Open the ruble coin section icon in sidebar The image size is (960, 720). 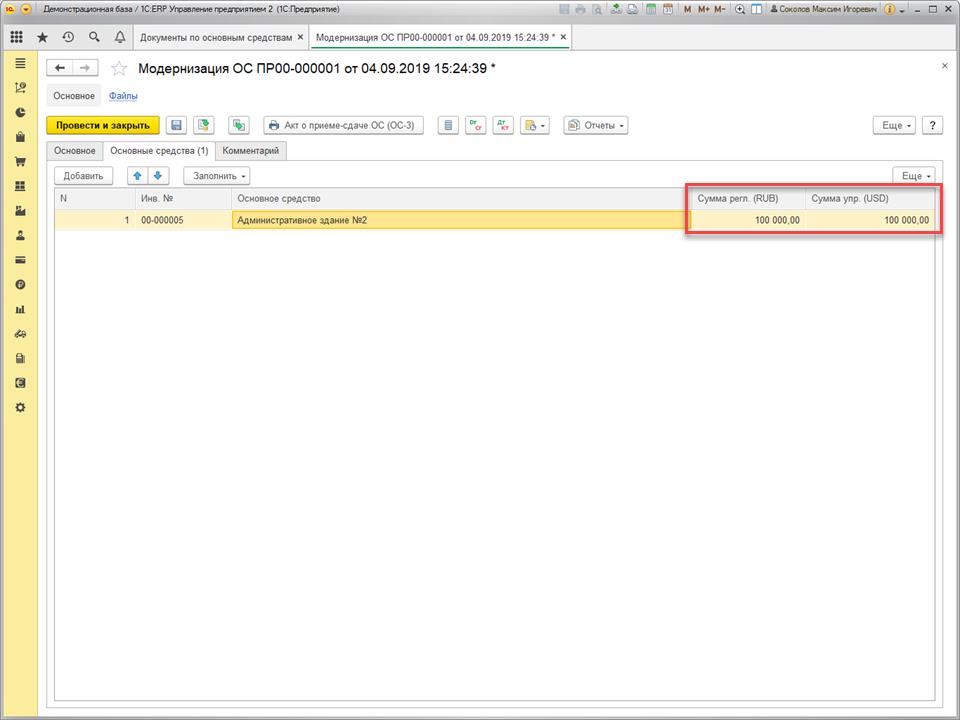tap(20, 285)
